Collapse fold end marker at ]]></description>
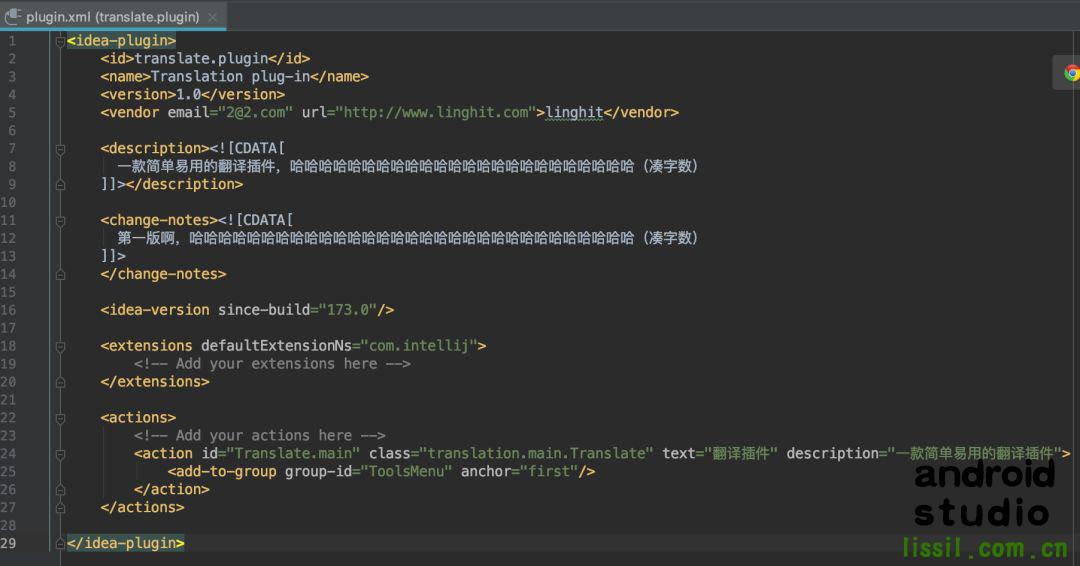1080x566 pixels. click(x=60, y=185)
